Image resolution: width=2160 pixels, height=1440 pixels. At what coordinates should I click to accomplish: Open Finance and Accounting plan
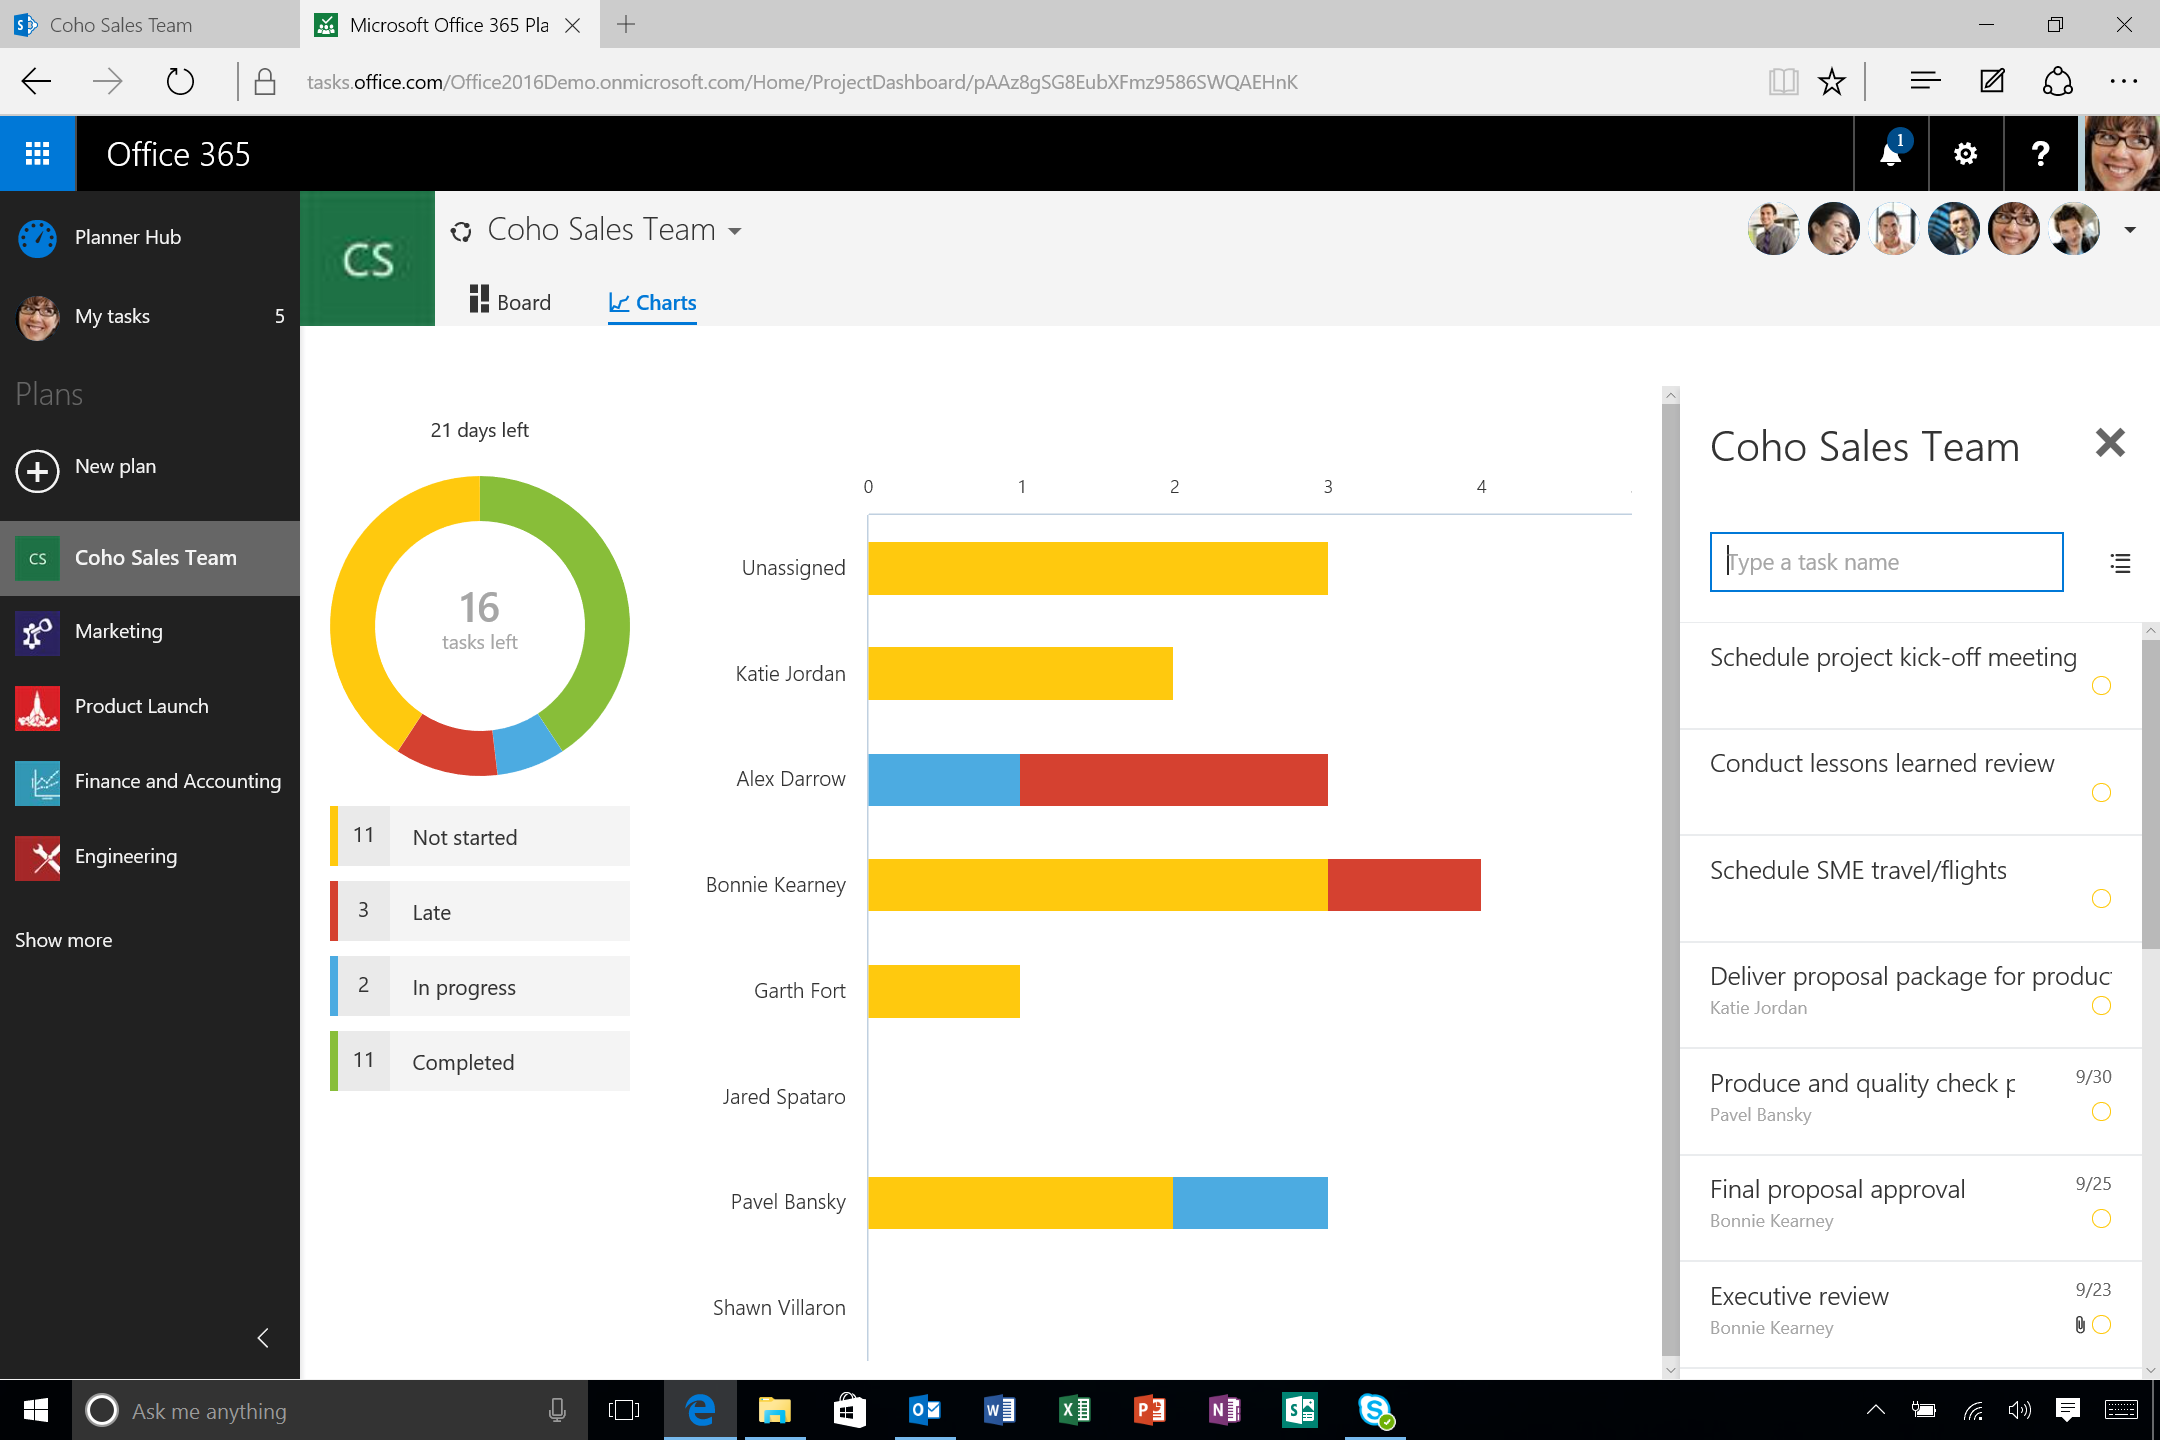tap(178, 779)
